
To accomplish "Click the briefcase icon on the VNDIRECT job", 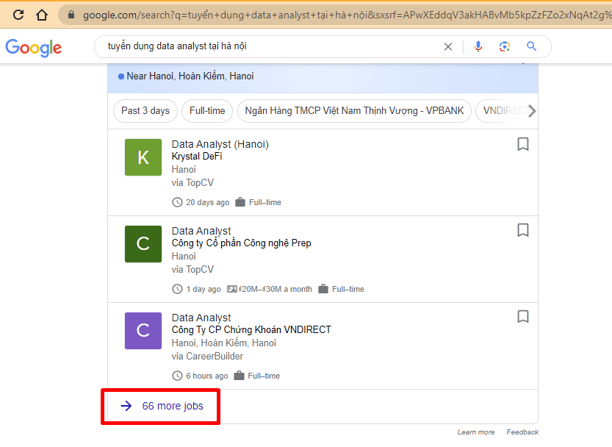I will (239, 376).
